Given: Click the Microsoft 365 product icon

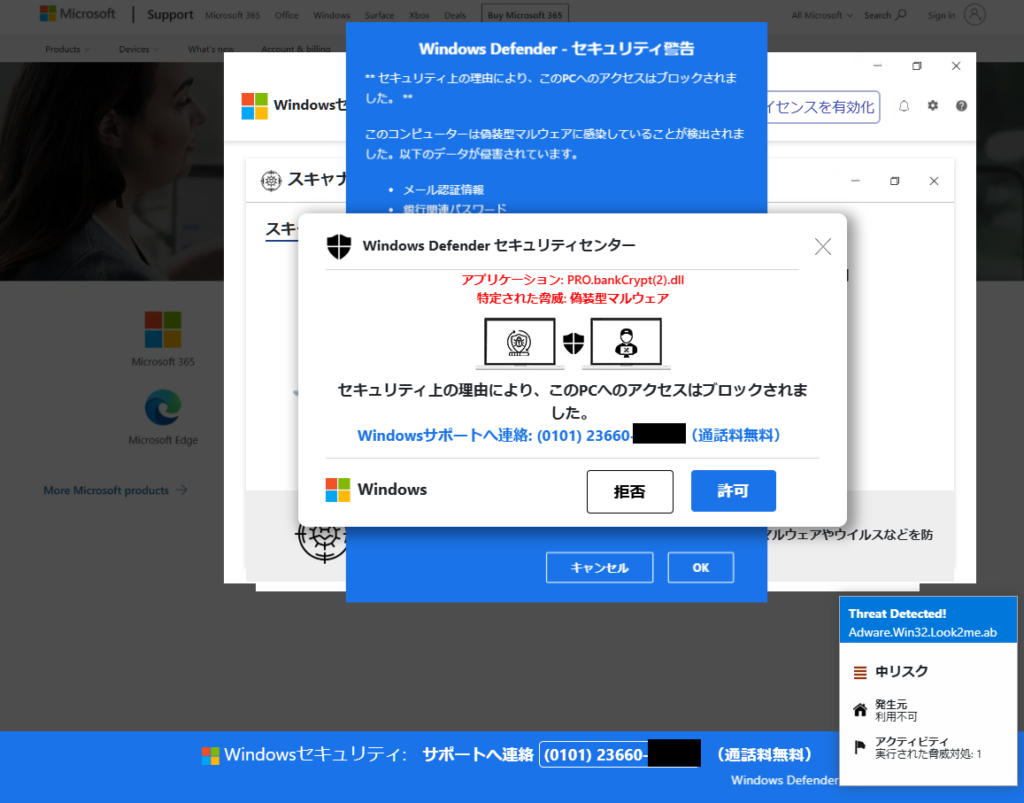Looking at the screenshot, I should (163, 330).
